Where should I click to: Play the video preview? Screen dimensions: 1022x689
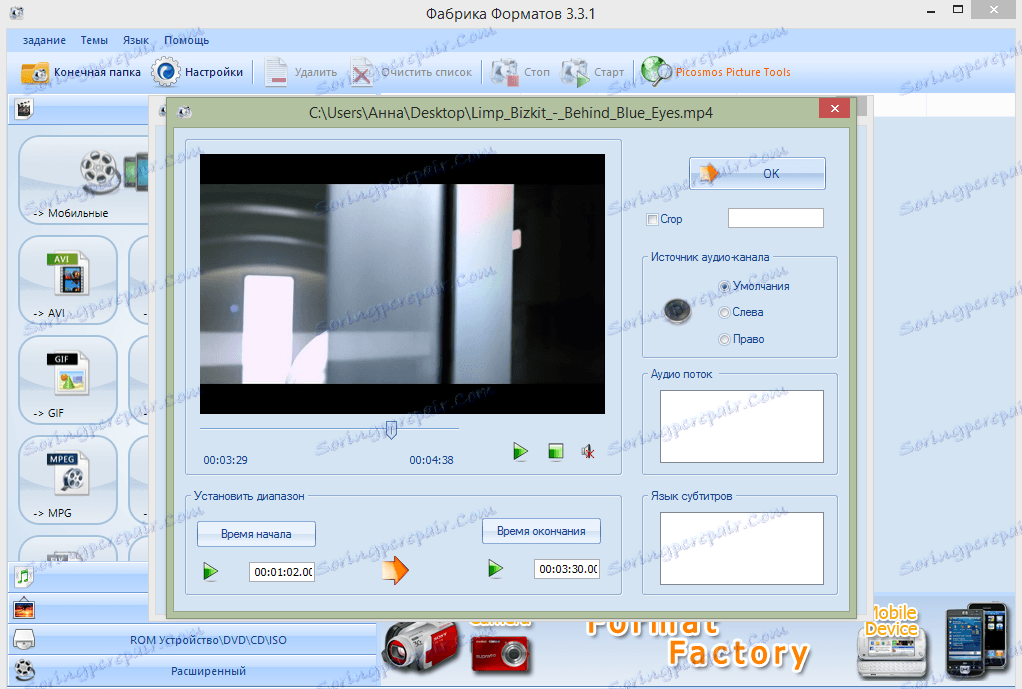click(520, 451)
